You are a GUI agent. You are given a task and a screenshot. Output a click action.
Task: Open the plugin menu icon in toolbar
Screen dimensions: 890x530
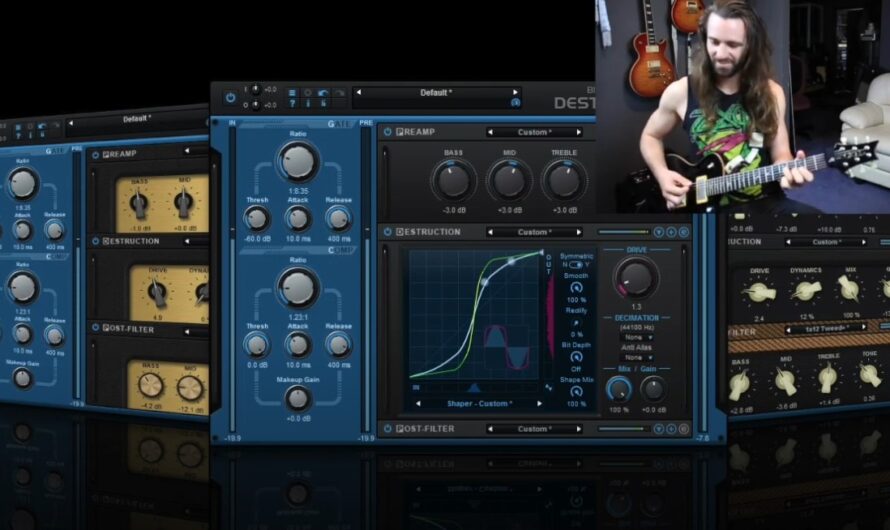292,92
